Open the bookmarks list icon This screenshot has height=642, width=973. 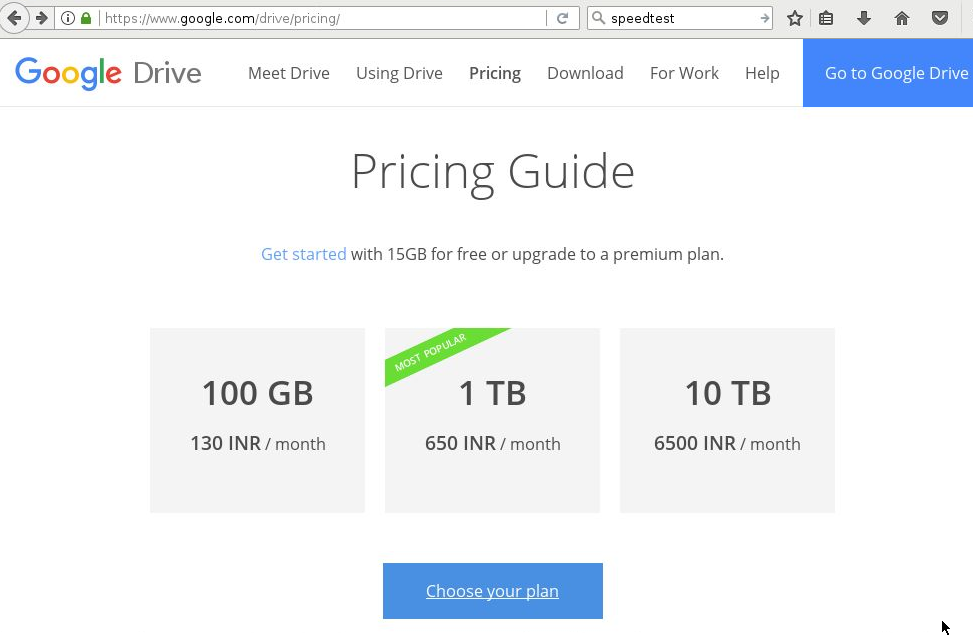826,19
